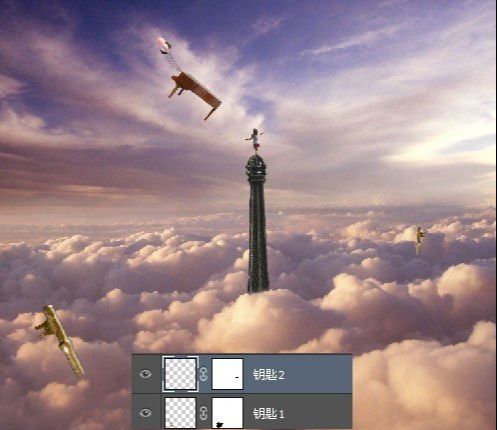
Task: Select the layer name 钥匙1
Action: 269,414
